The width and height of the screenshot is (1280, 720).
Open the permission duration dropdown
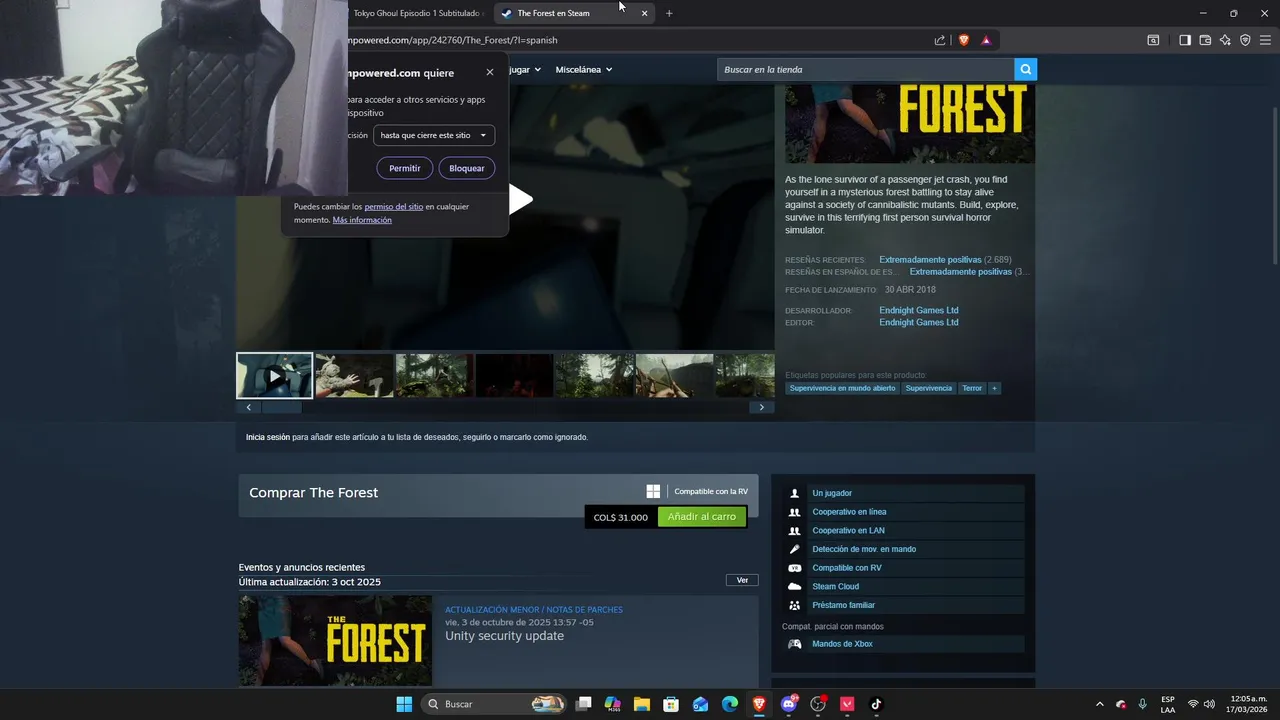pos(434,135)
